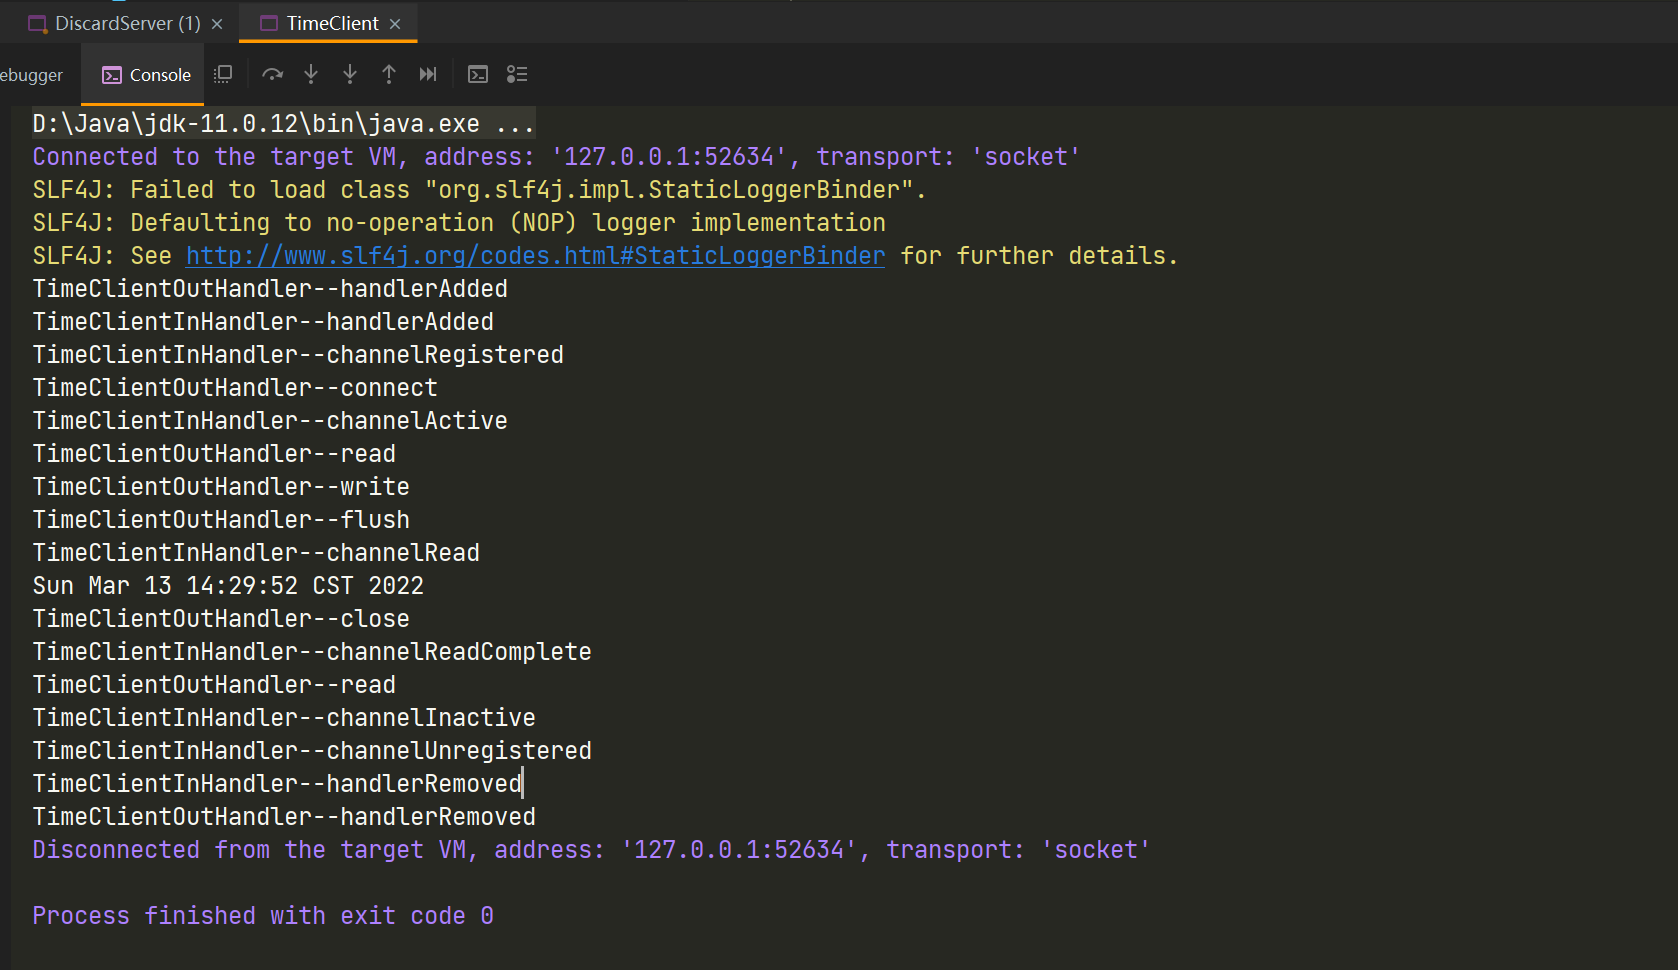
Task: Click the 'Sun Mar 13 14:29:52 CST 2022' output
Action: (228, 586)
